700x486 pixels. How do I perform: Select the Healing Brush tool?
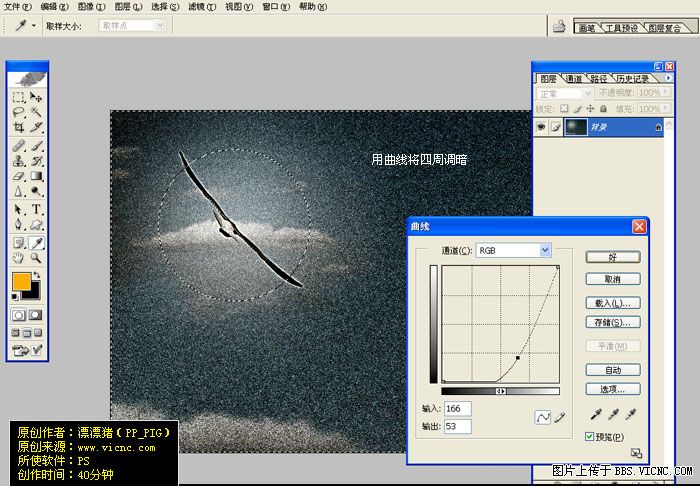[18, 145]
